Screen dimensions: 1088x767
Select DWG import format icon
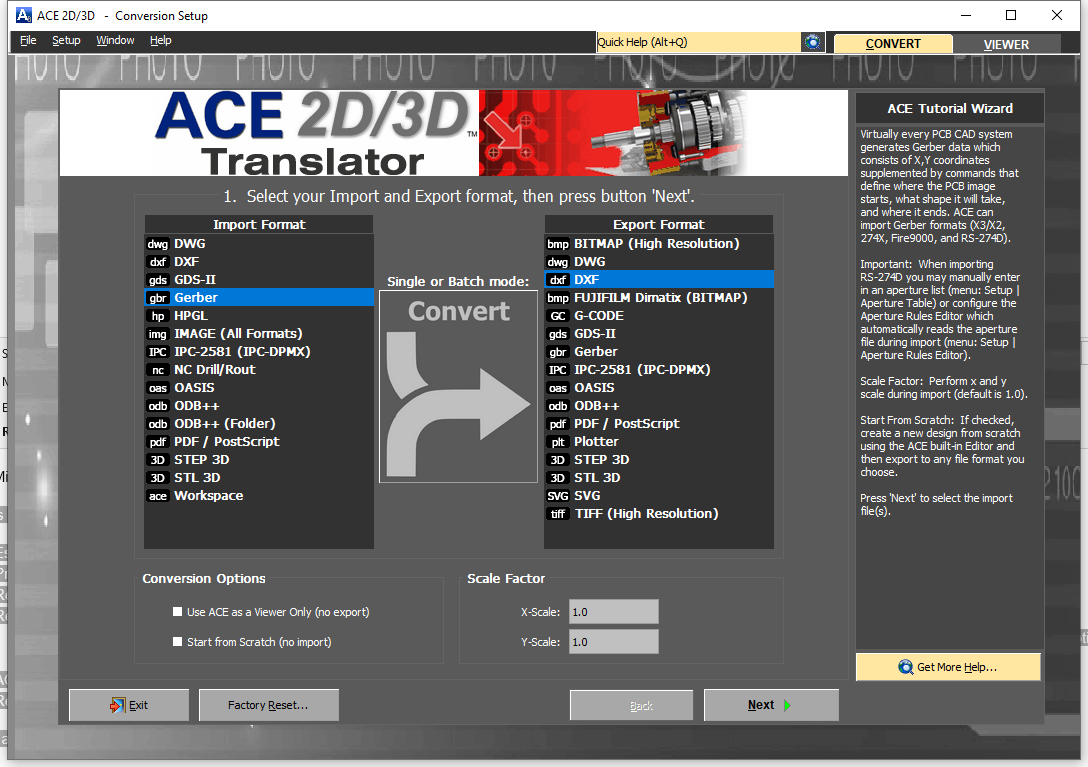158,244
